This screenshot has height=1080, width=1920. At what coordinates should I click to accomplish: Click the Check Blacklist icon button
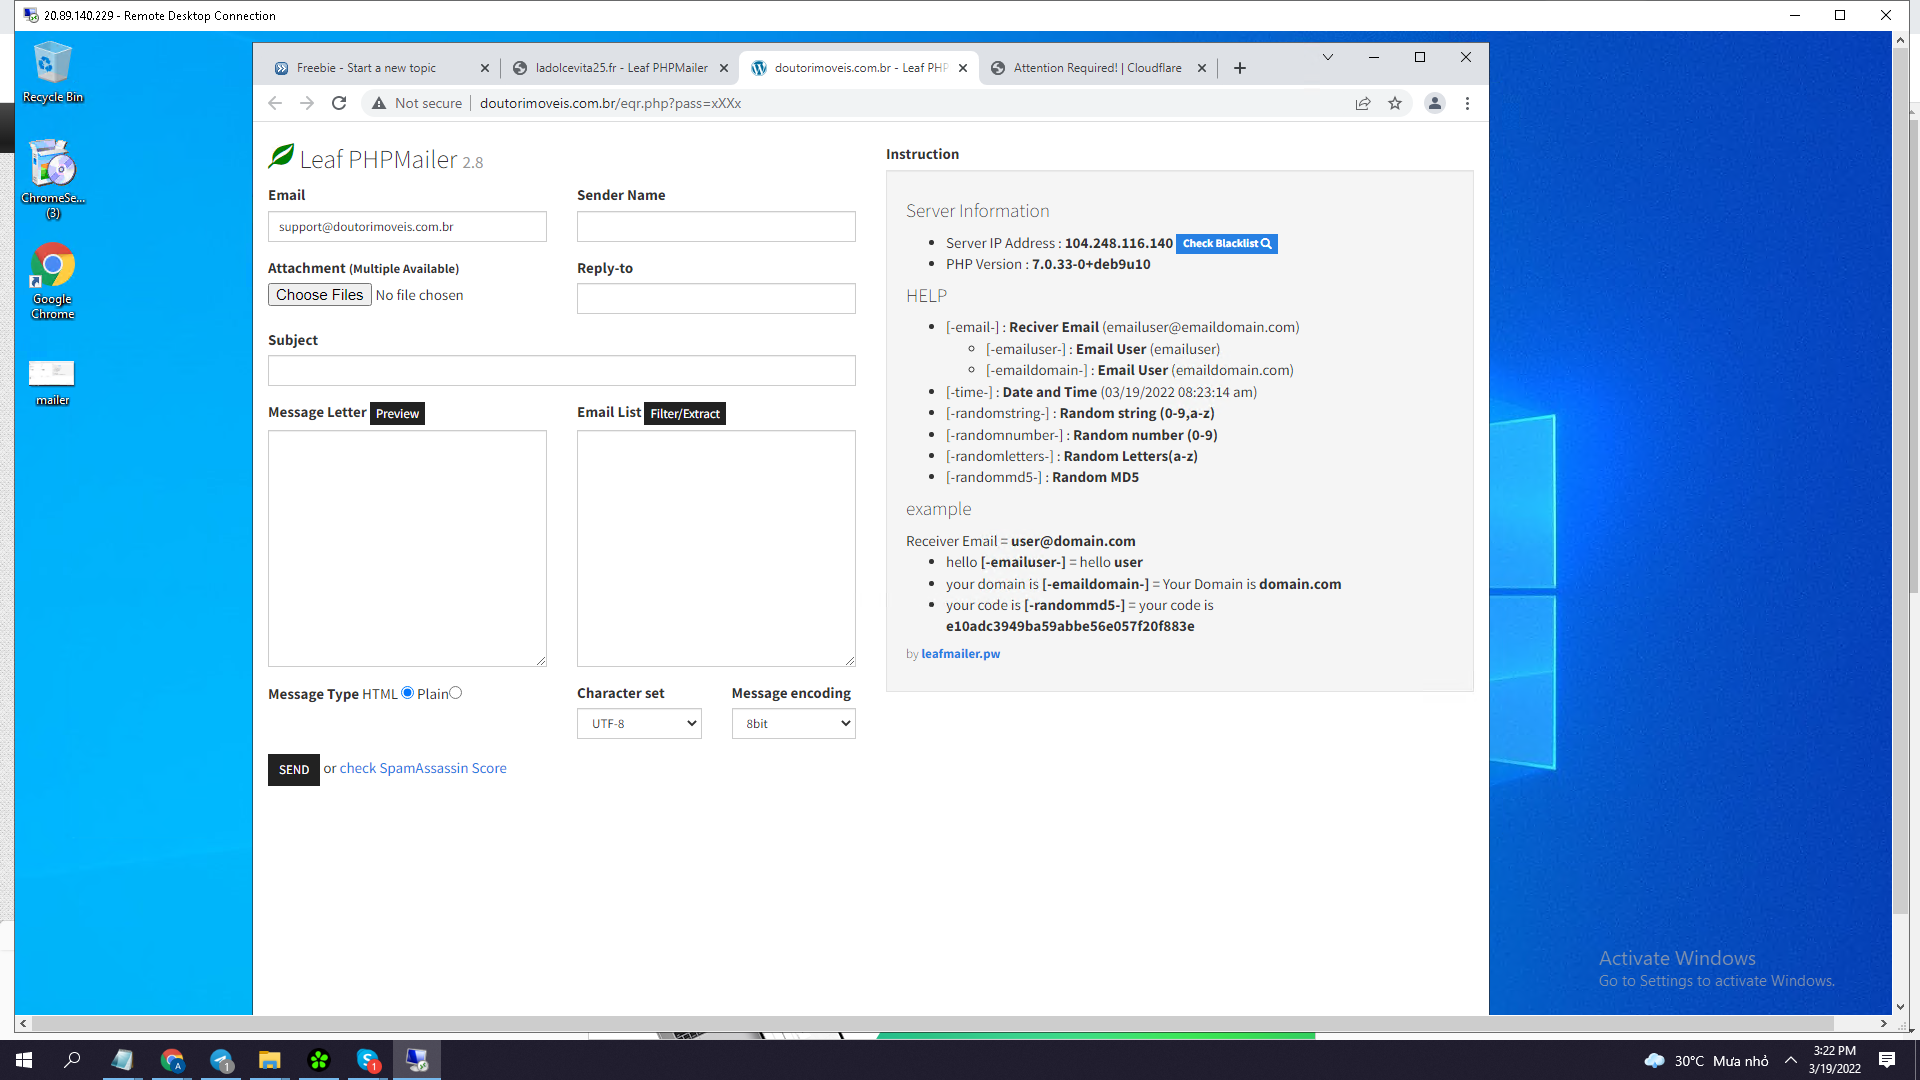(x=1225, y=243)
